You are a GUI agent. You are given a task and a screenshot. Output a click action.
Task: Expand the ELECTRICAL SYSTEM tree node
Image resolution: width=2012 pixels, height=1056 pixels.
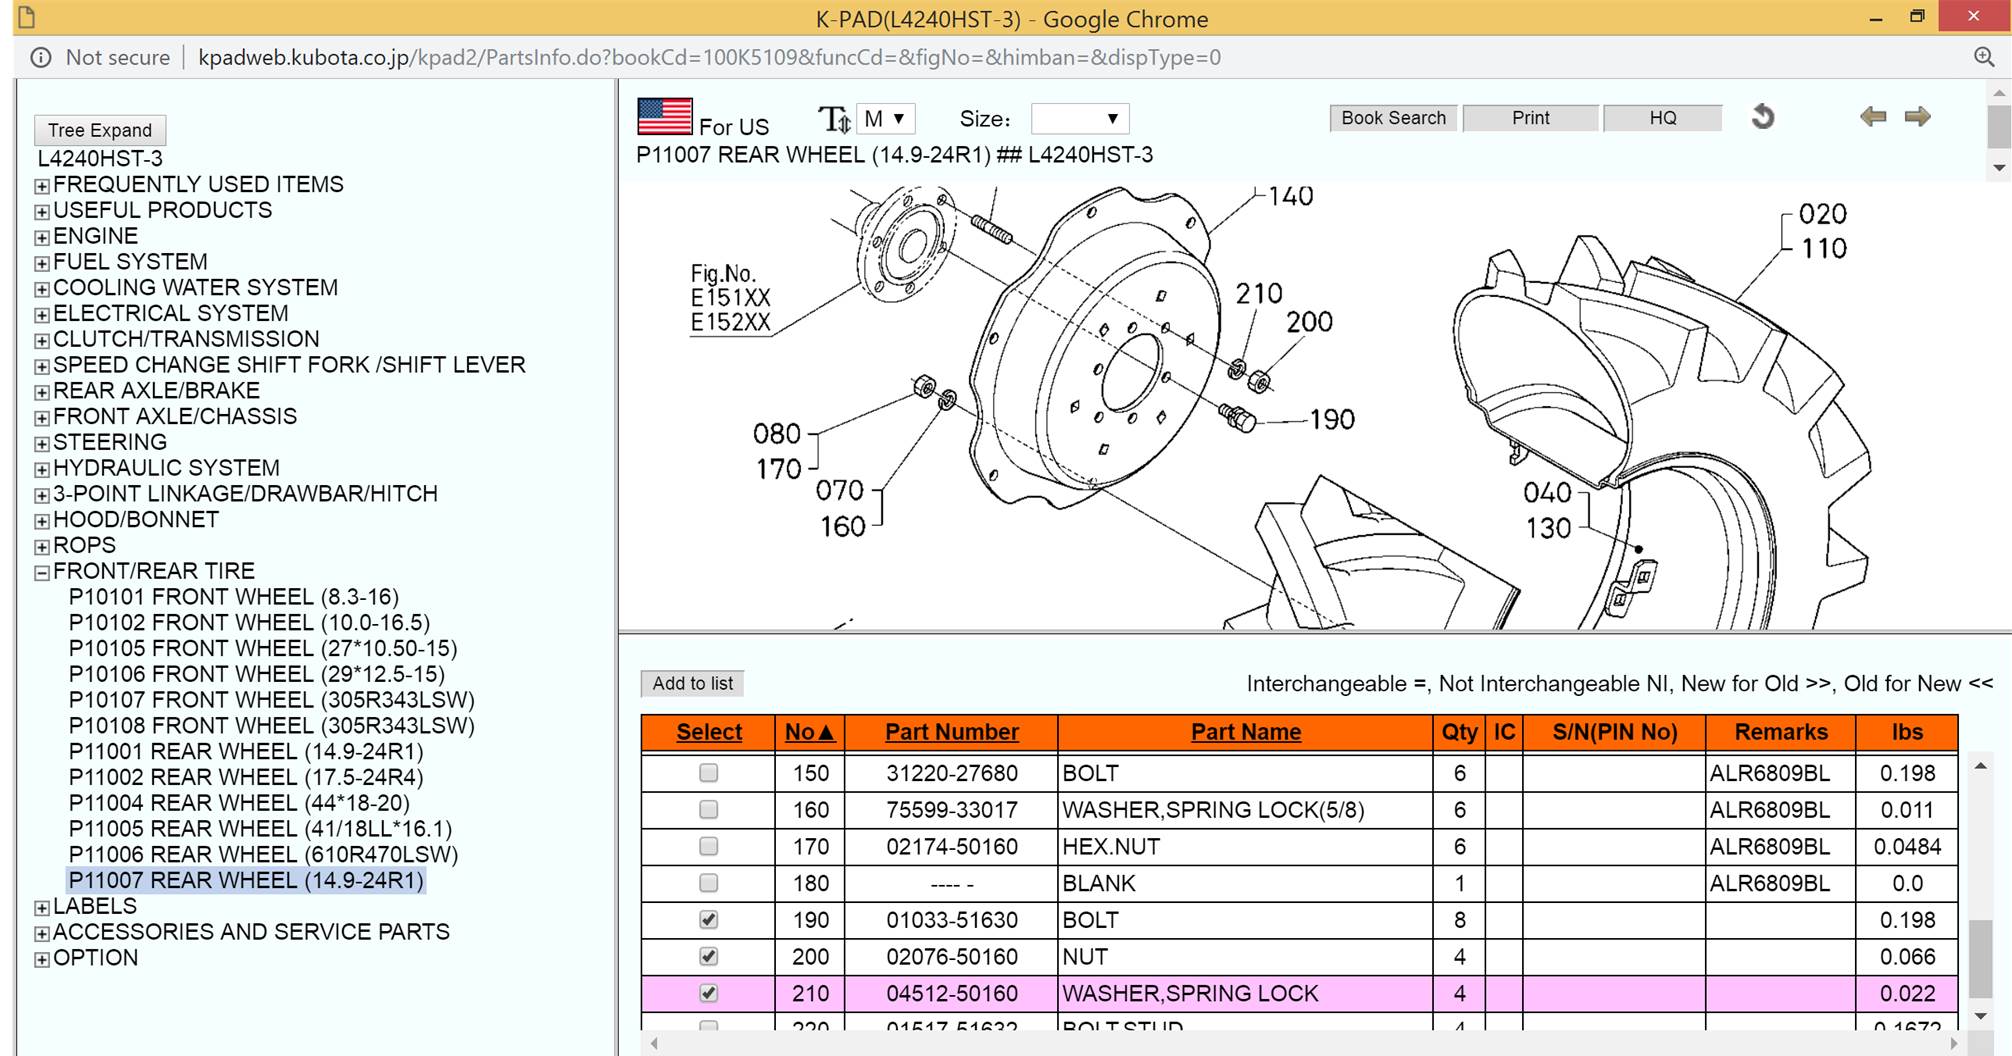(x=42, y=315)
